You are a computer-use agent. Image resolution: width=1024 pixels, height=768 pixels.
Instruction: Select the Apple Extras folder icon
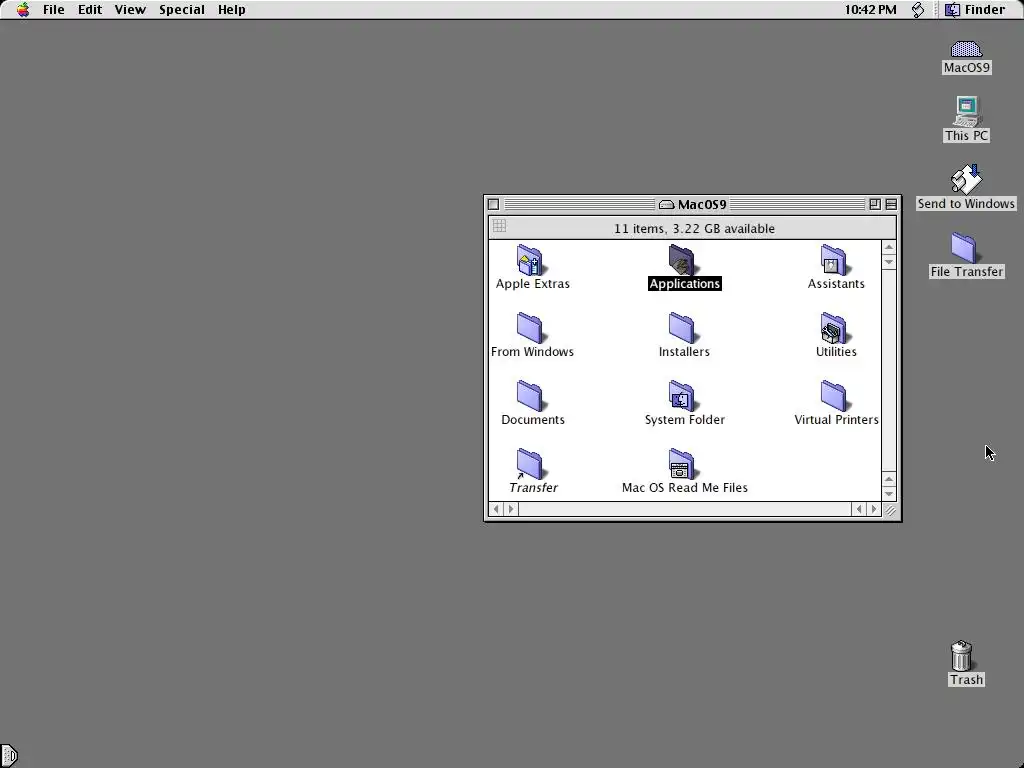pos(530,260)
